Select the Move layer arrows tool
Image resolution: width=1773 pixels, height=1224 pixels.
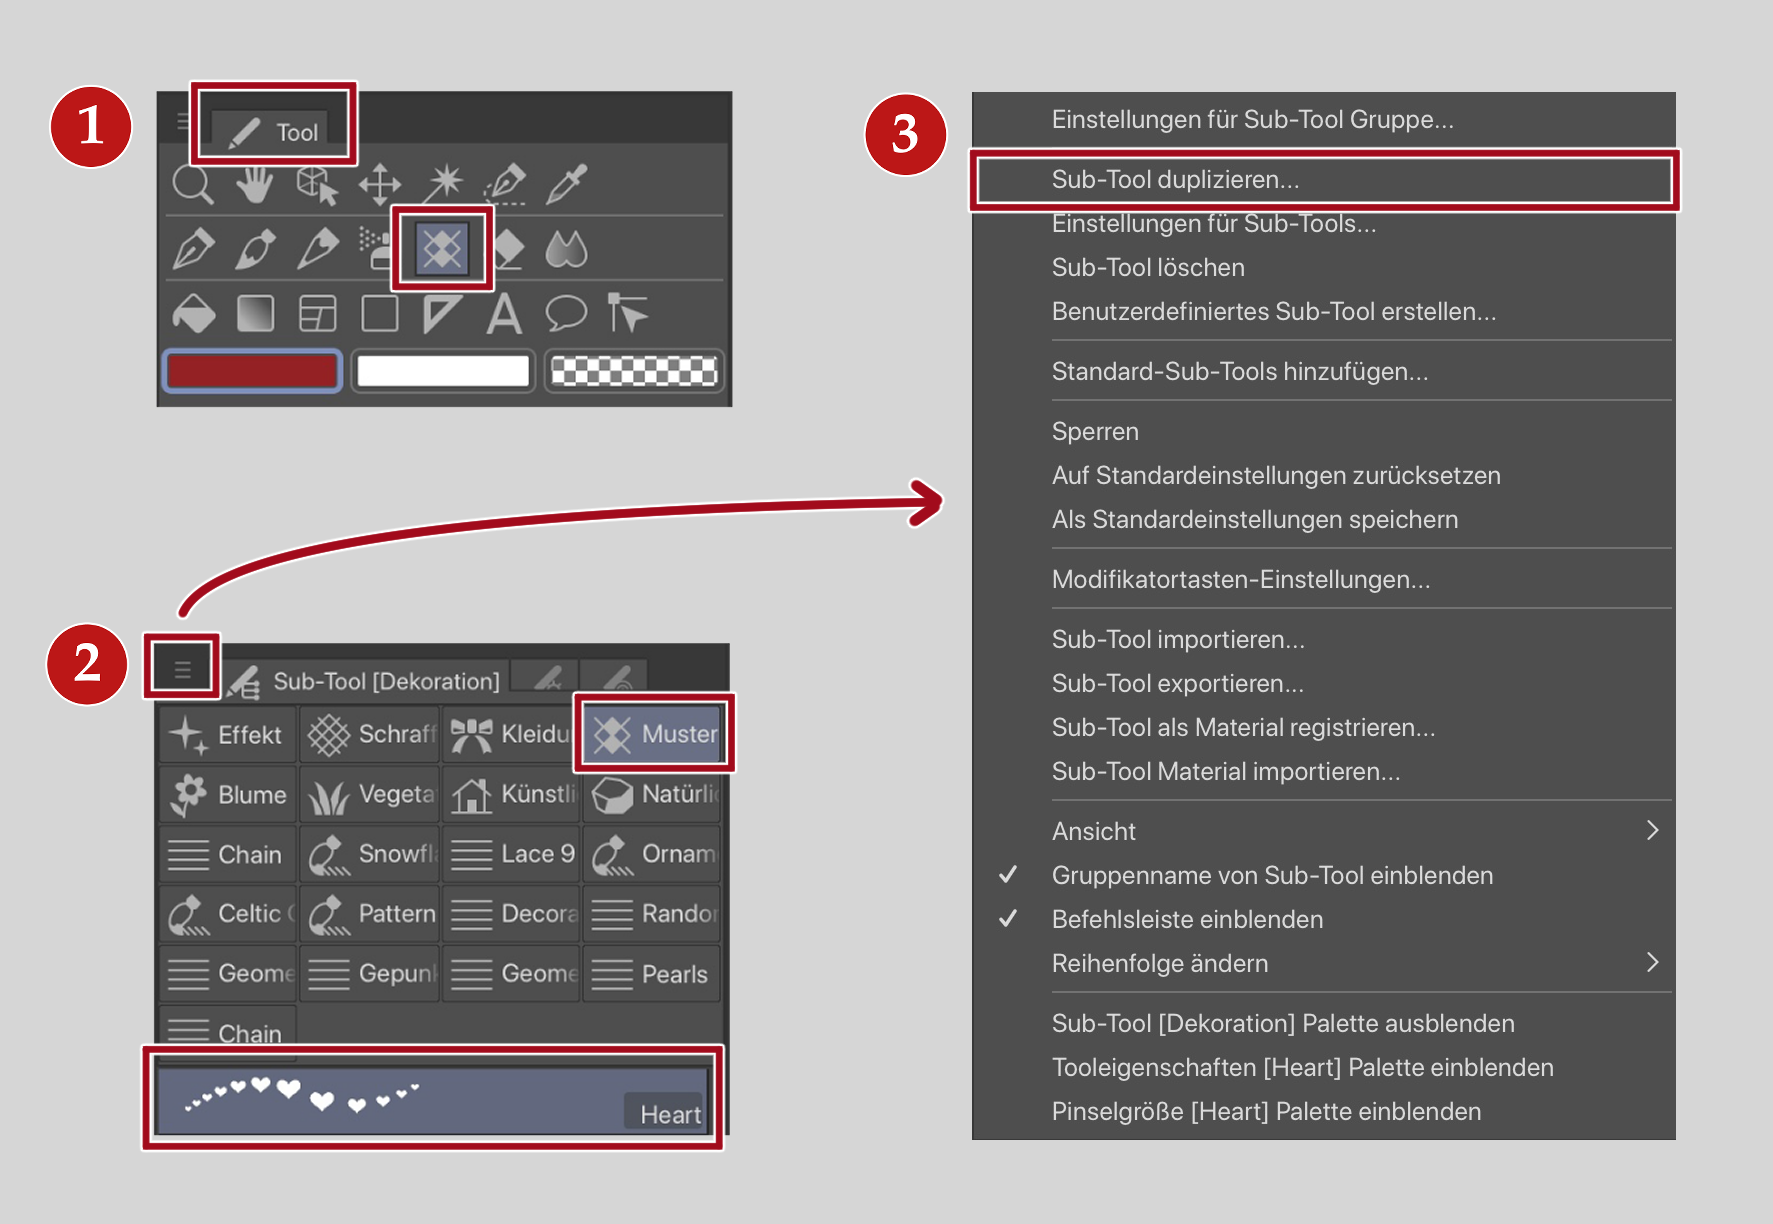tap(380, 185)
